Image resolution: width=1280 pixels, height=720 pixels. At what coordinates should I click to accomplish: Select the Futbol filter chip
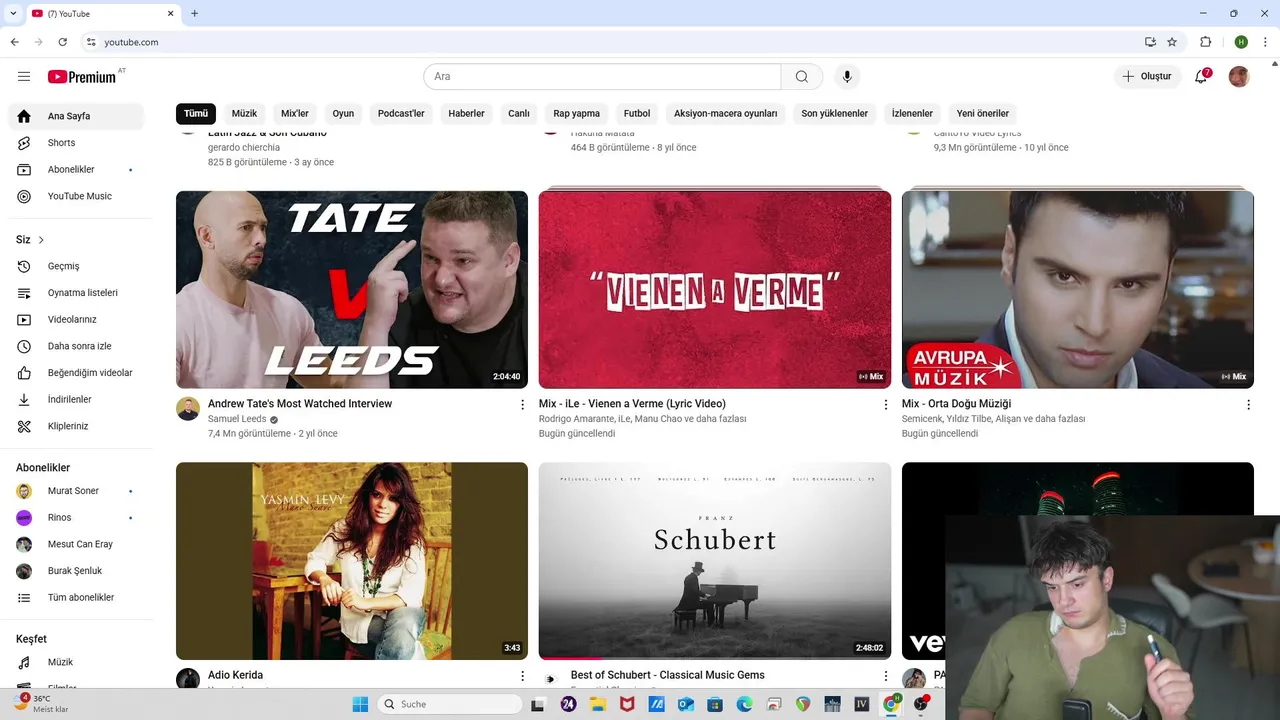(637, 113)
